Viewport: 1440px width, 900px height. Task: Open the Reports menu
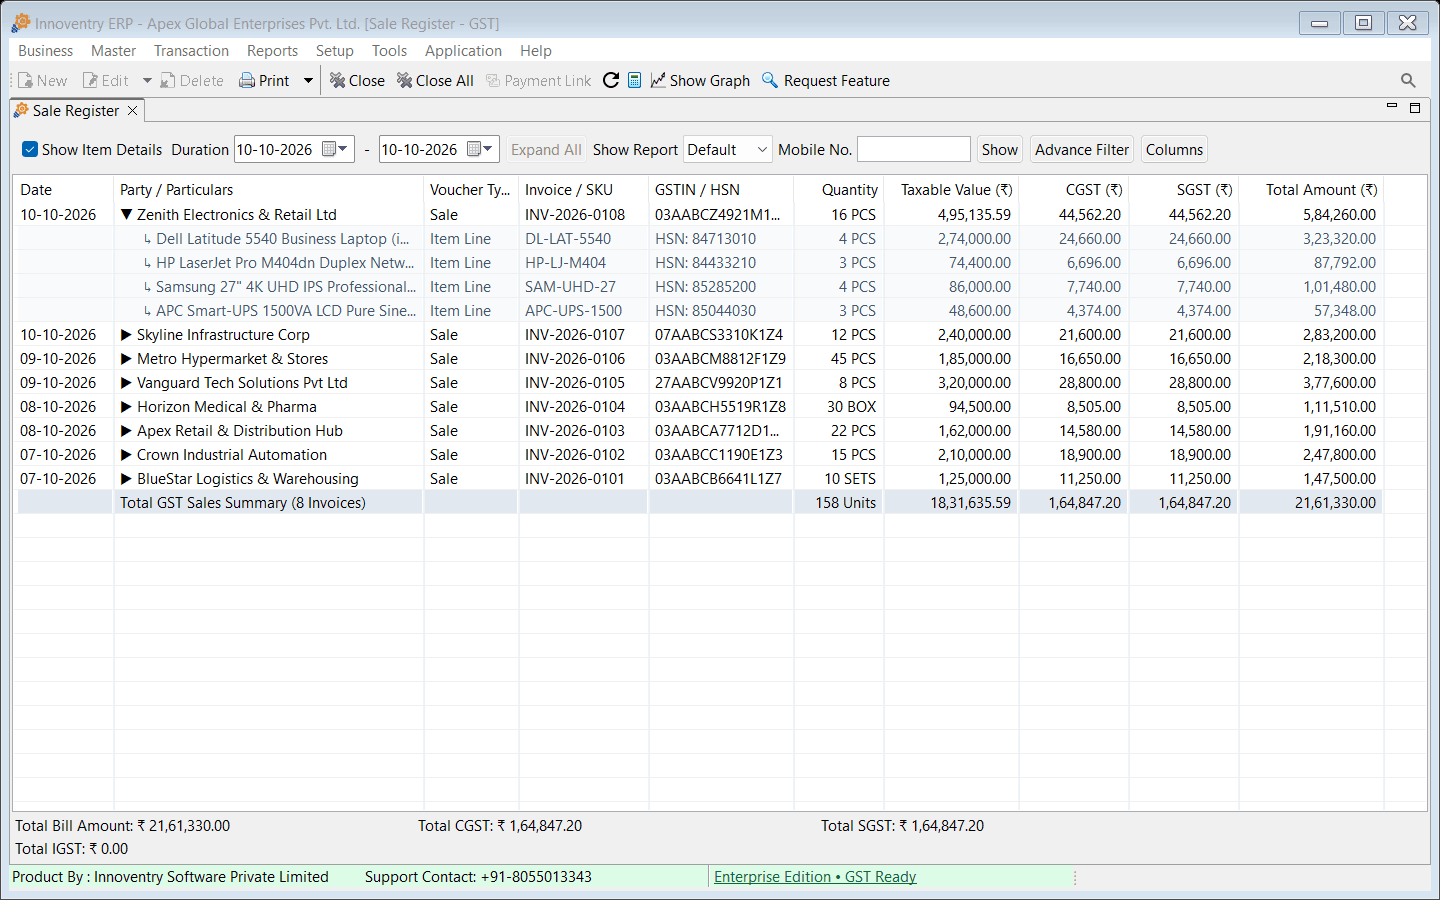[x=272, y=51]
